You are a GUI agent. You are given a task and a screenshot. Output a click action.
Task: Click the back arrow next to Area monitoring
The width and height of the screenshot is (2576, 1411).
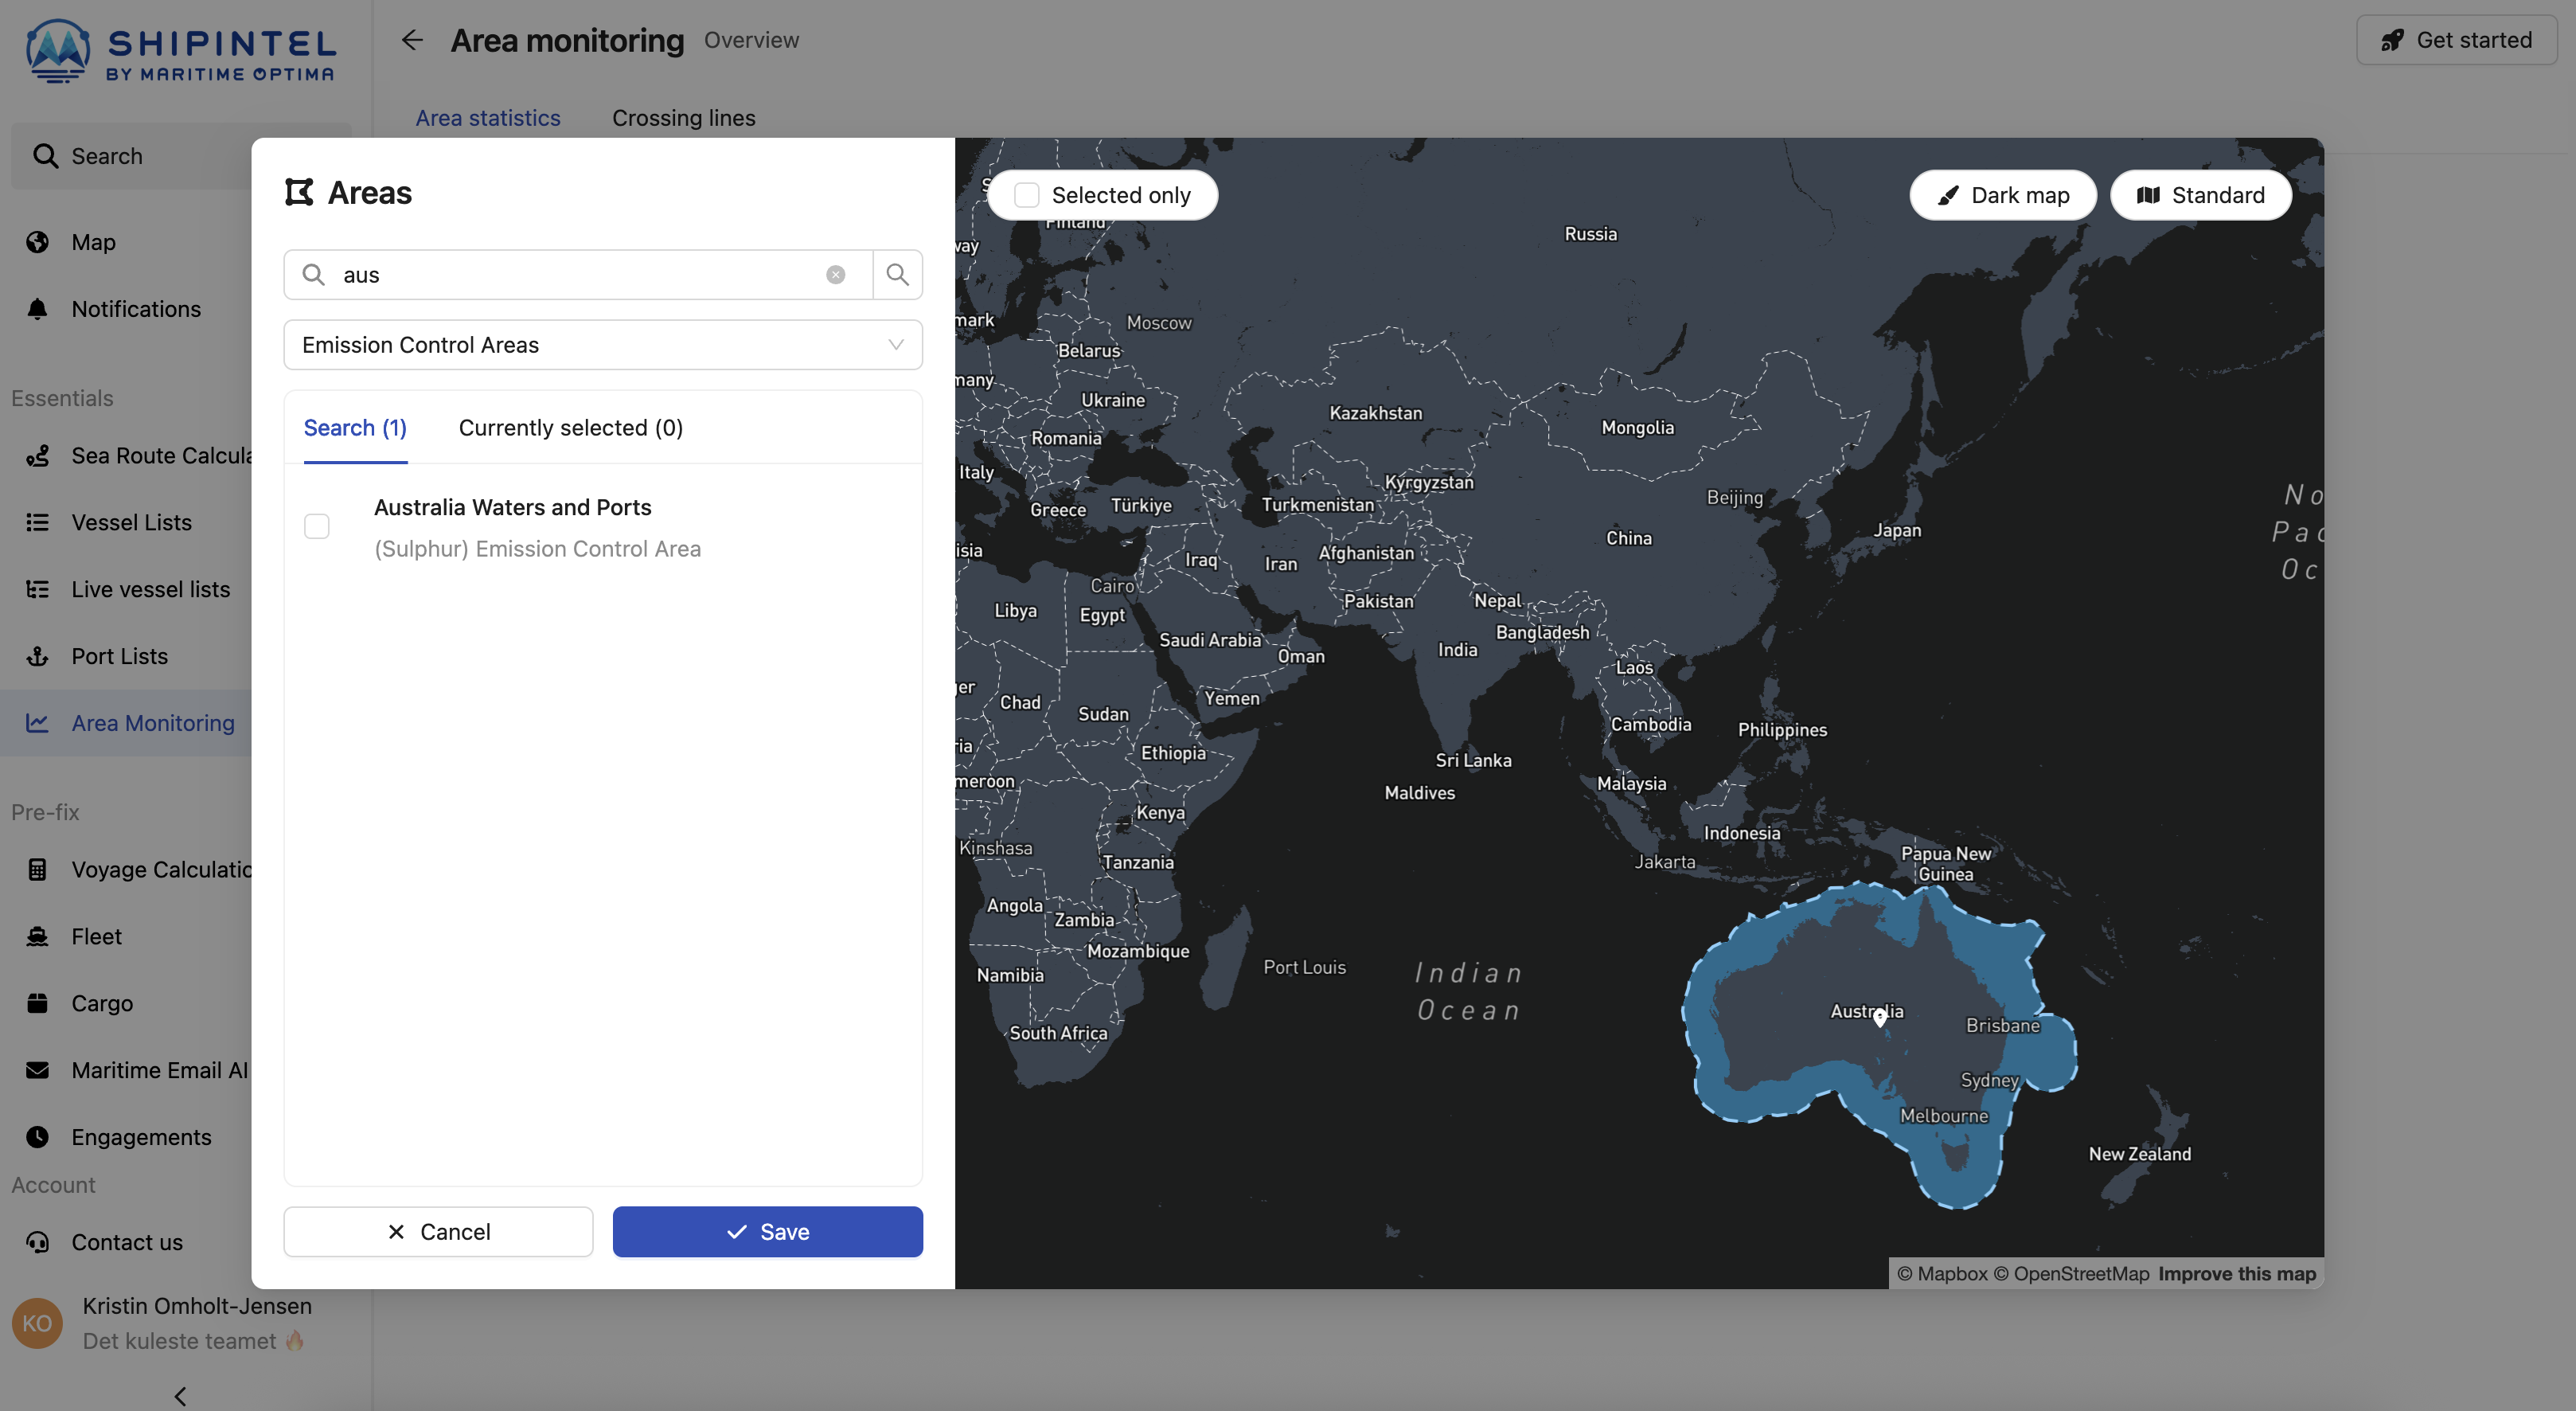(x=412, y=40)
